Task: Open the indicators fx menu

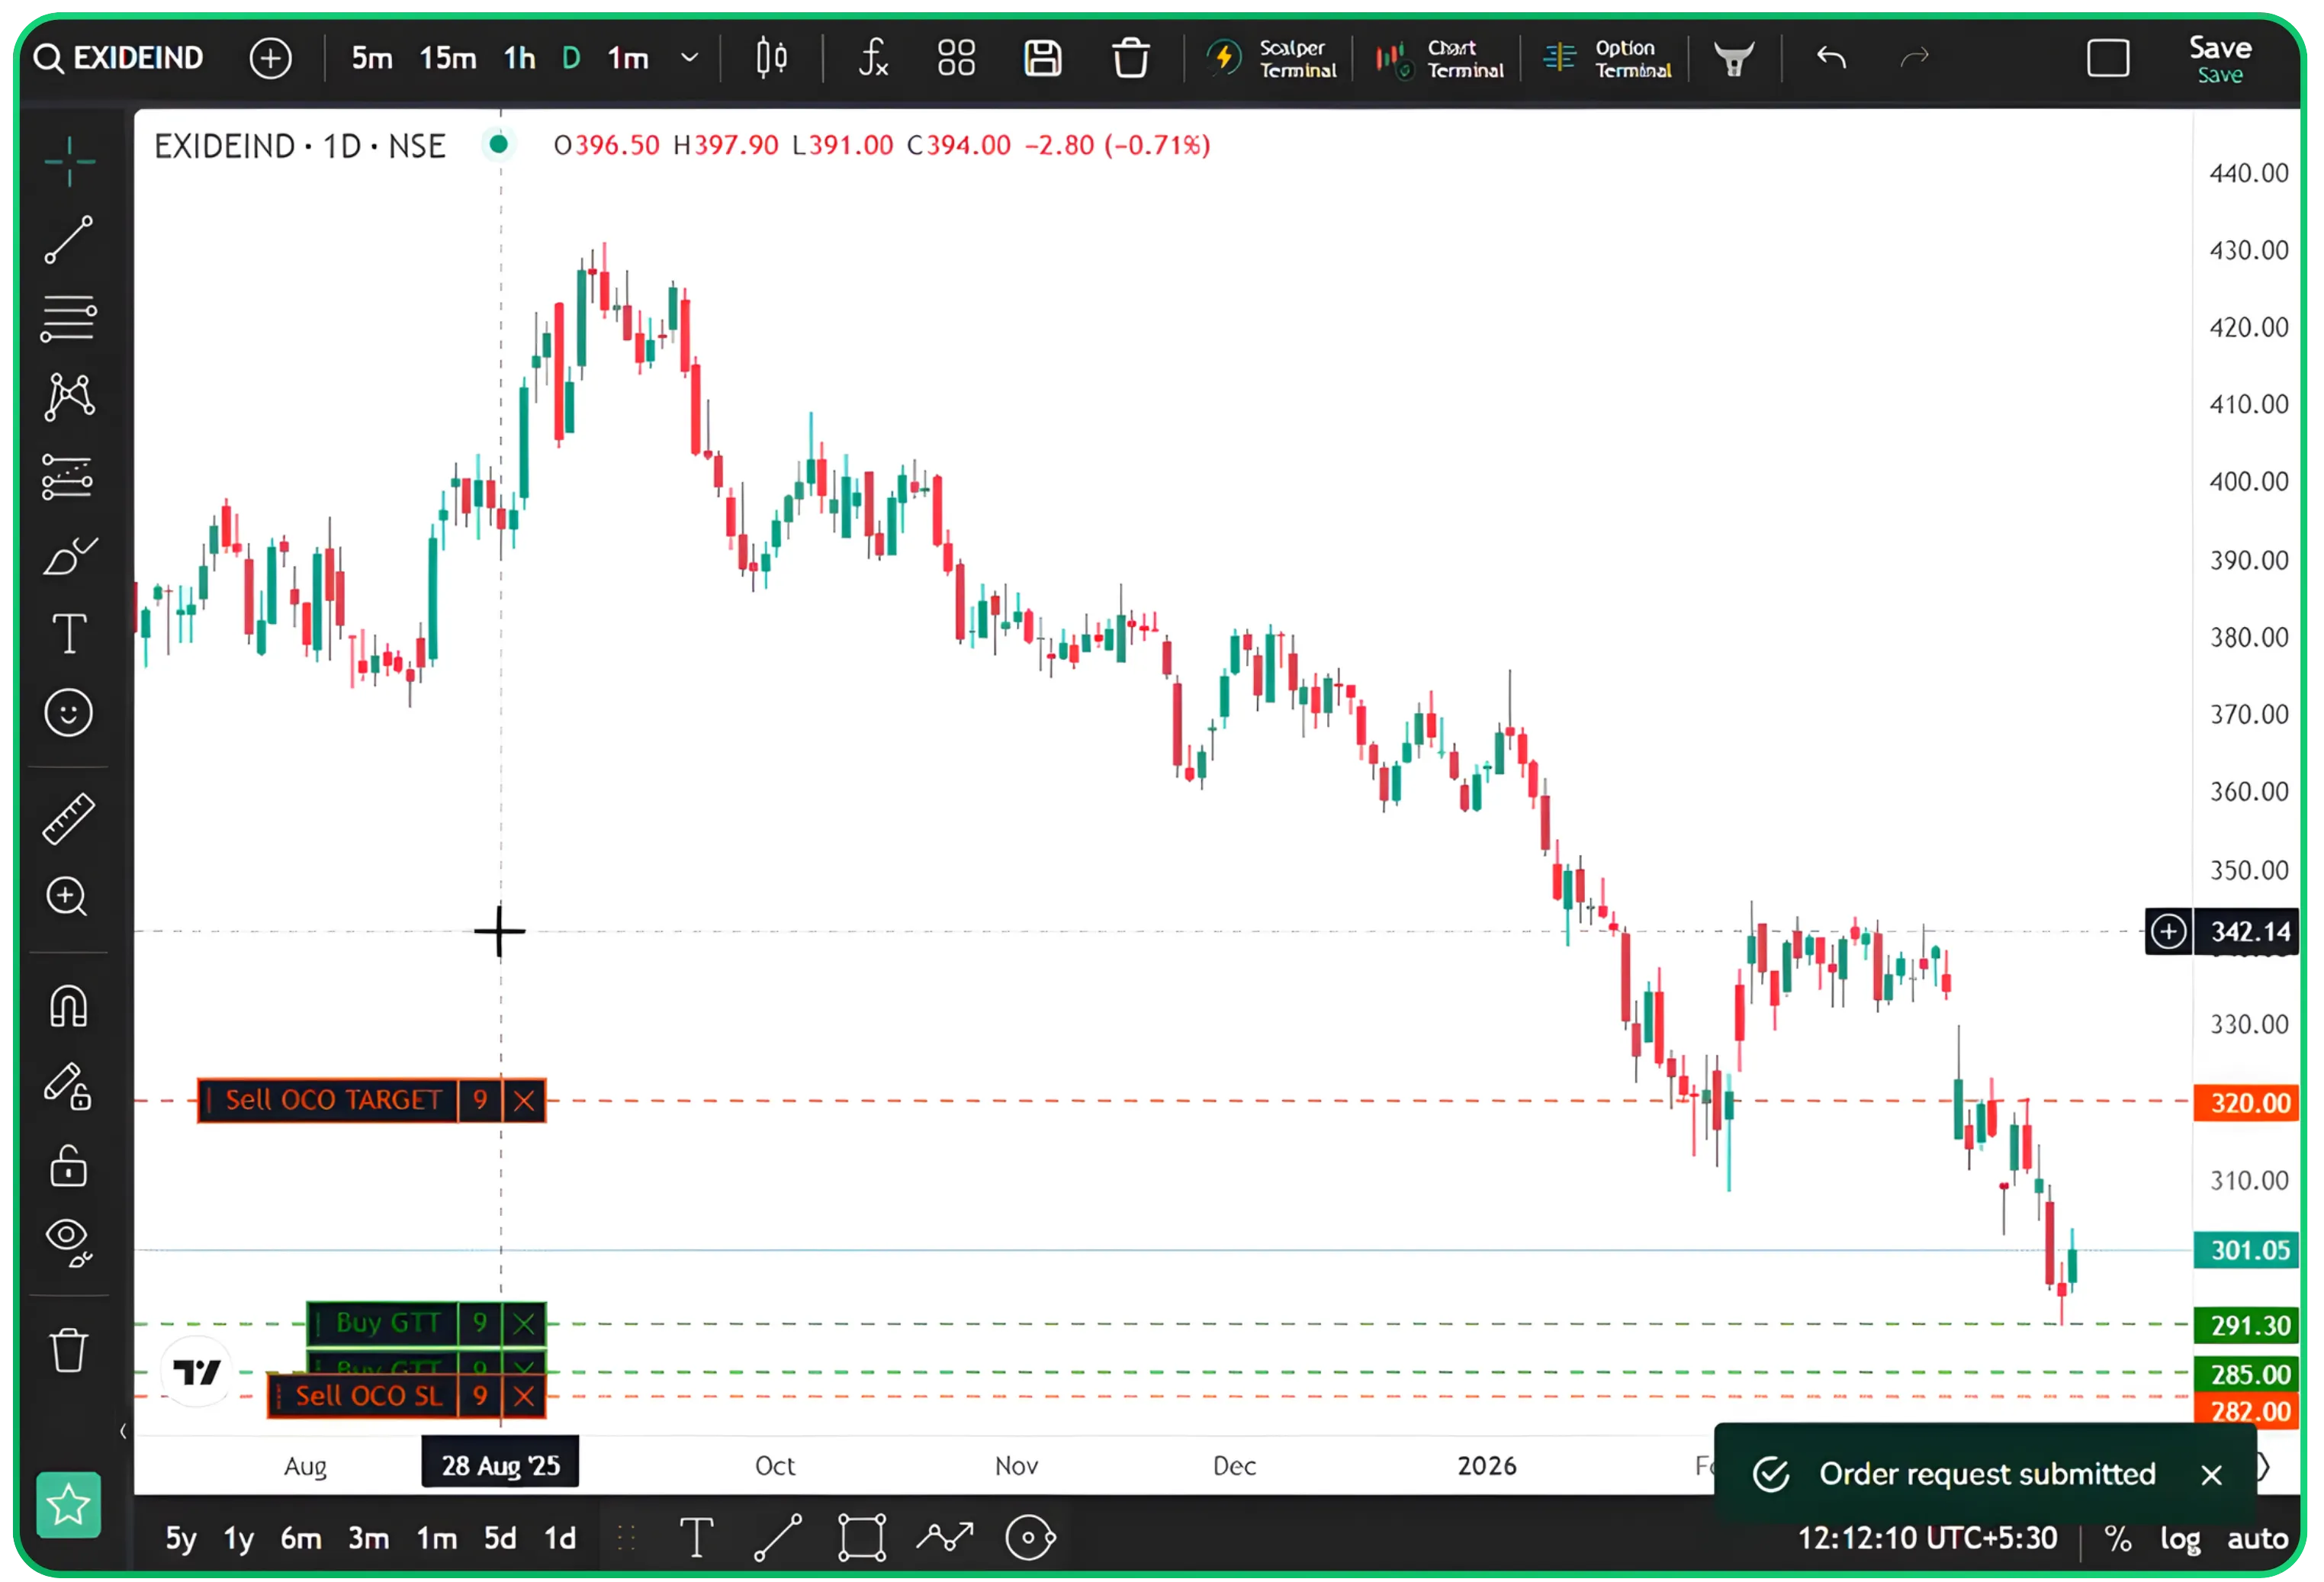Action: (x=872, y=58)
